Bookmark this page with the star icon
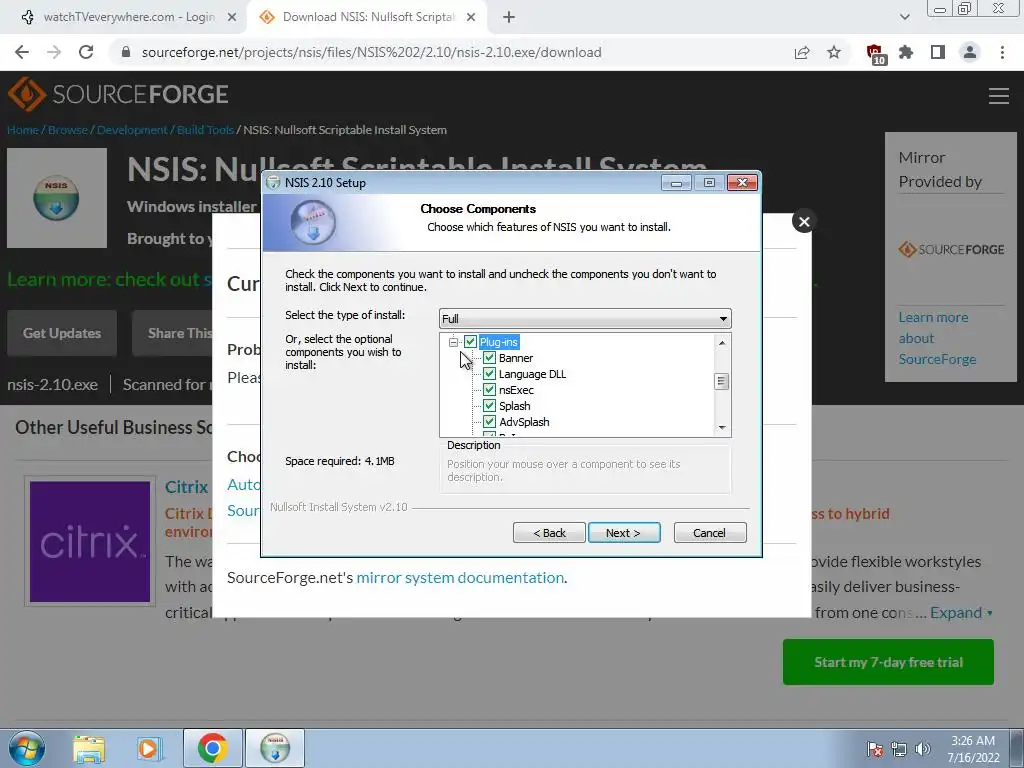1024x768 pixels. pyautogui.click(x=834, y=52)
